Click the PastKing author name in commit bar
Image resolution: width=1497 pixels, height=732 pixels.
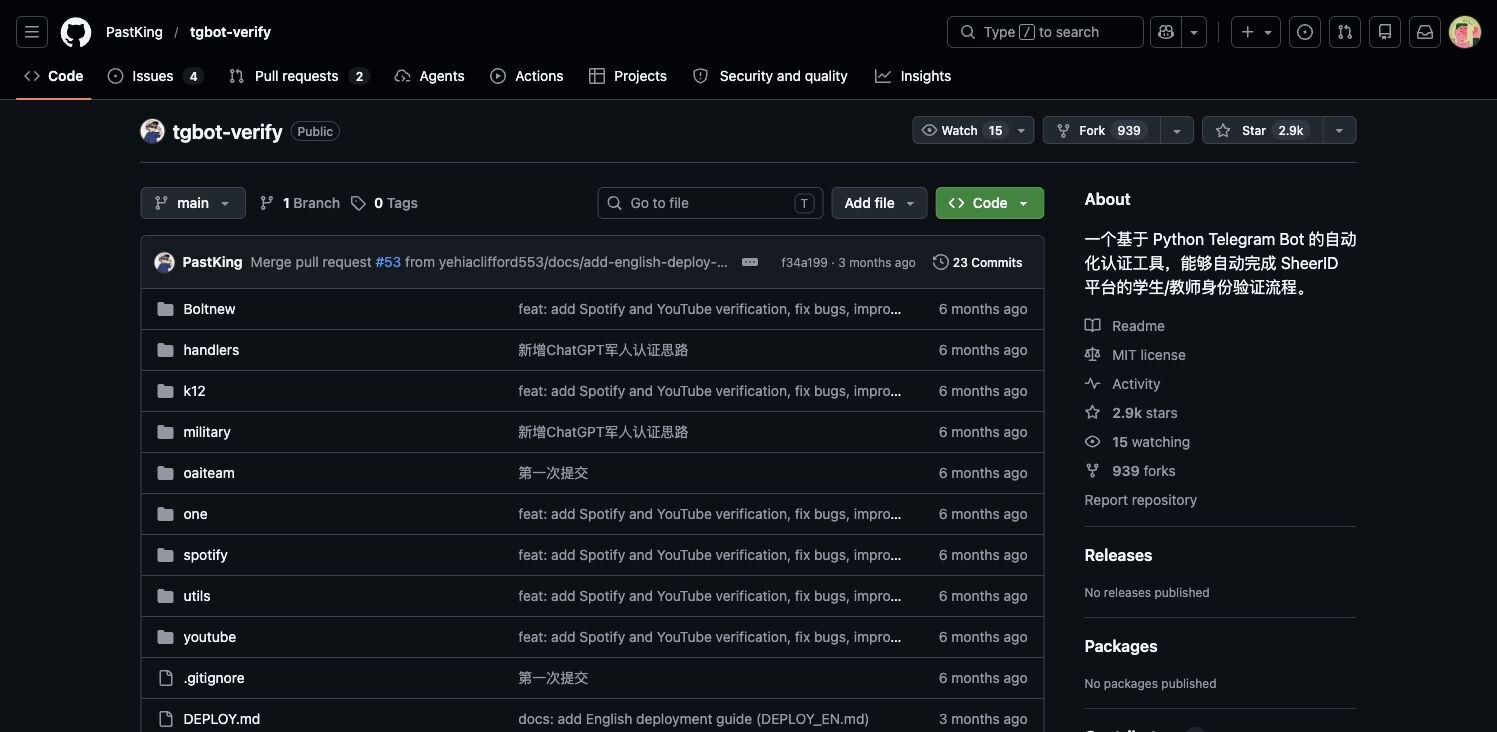pyautogui.click(x=212, y=262)
